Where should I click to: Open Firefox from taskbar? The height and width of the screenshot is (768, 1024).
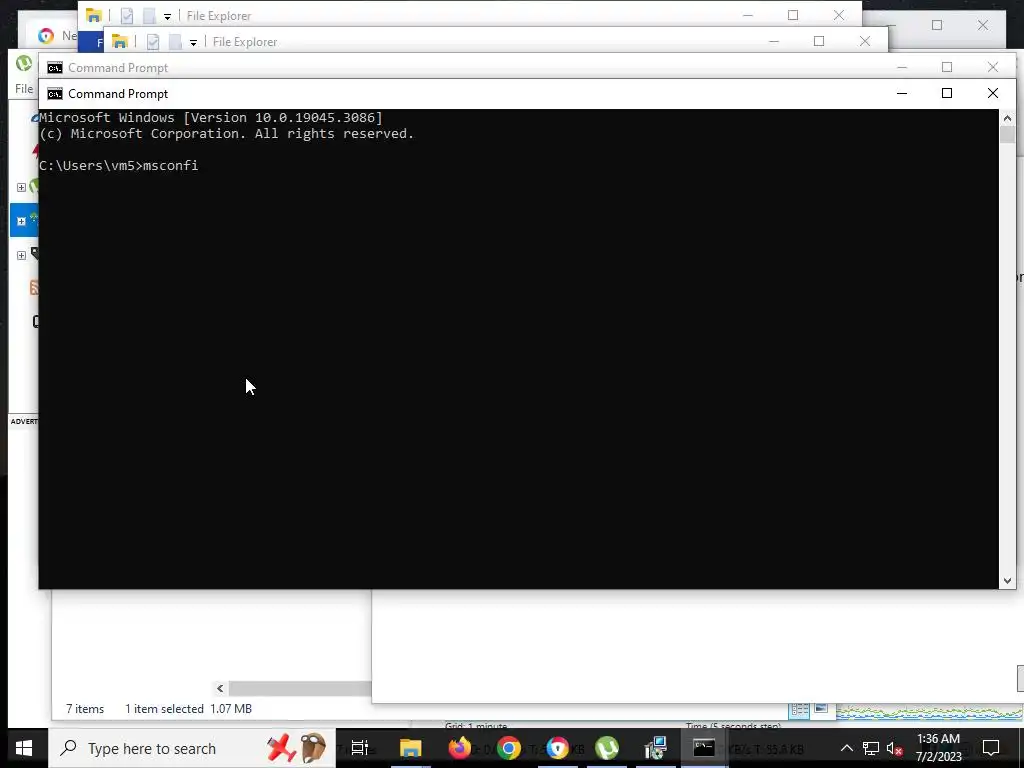(x=460, y=748)
